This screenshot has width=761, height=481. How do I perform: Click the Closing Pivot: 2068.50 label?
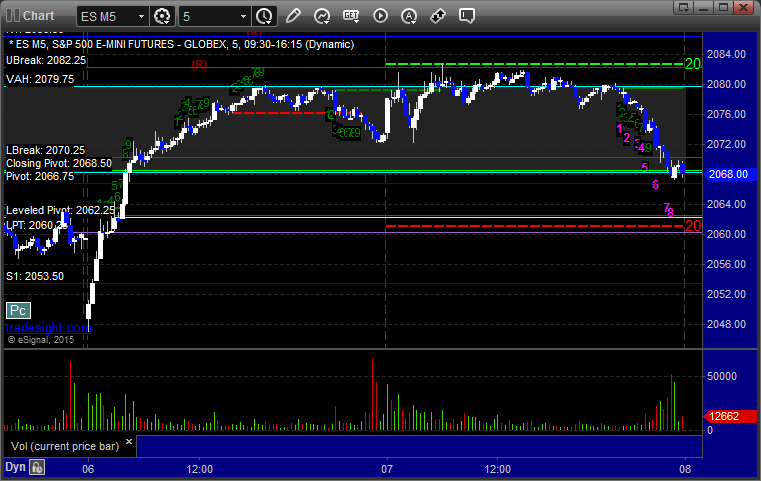pos(59,163)
